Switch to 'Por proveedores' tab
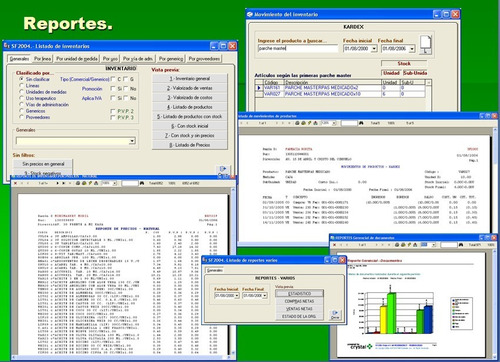The image size is (500, 362). coord(204,59)
